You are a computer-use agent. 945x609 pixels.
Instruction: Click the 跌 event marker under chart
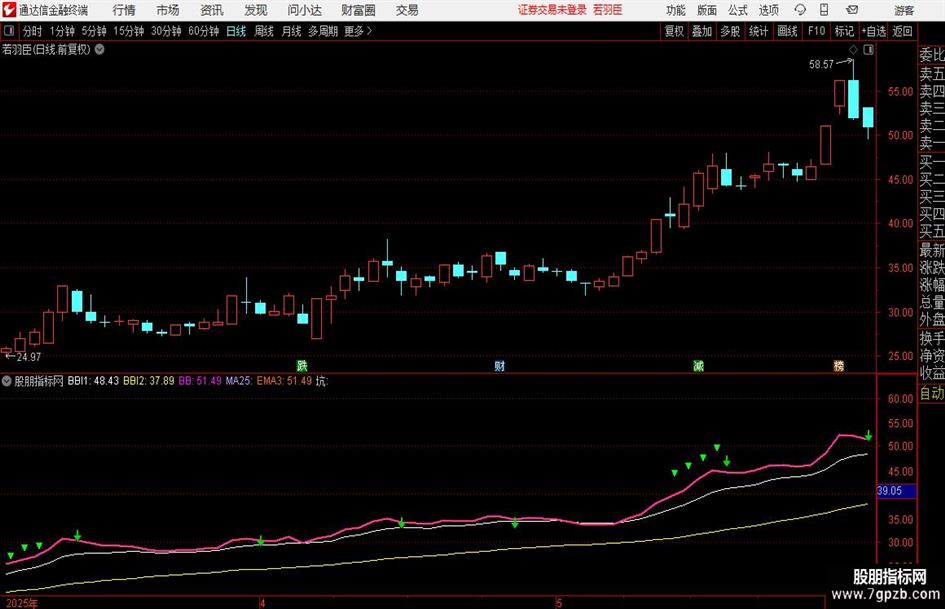click(302, 366)
